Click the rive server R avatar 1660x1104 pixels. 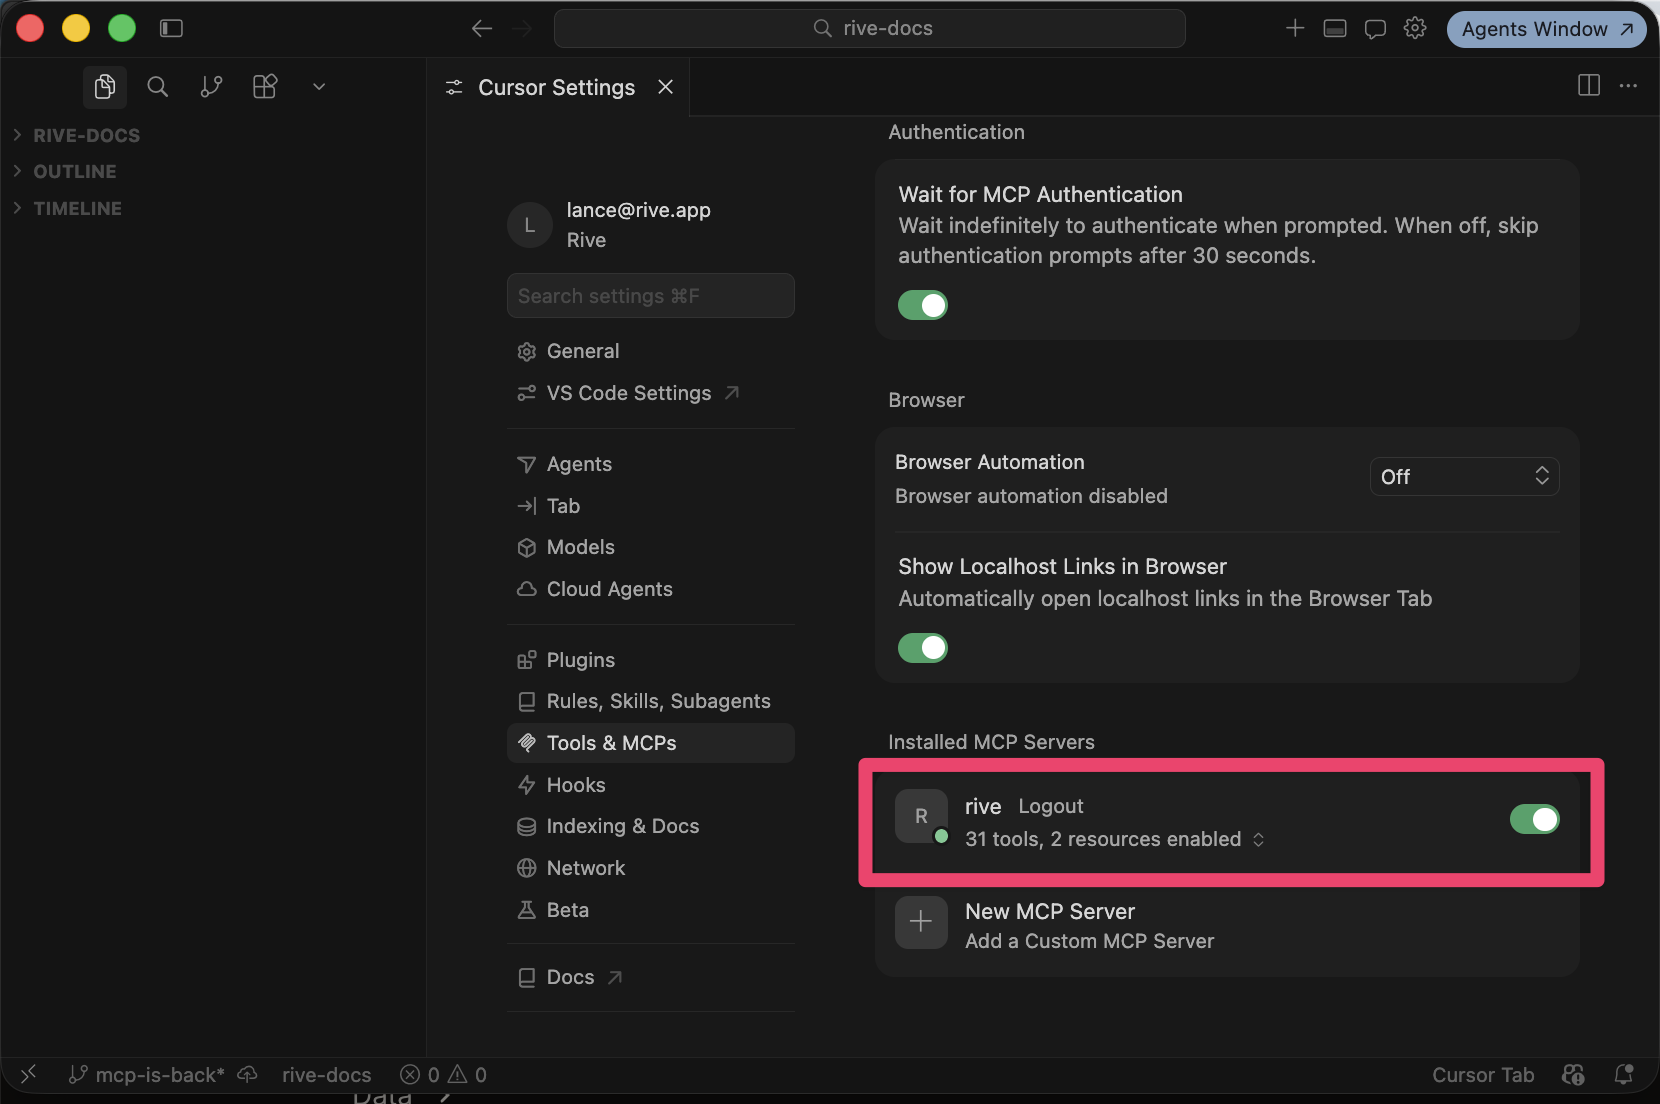pos(921,816)
